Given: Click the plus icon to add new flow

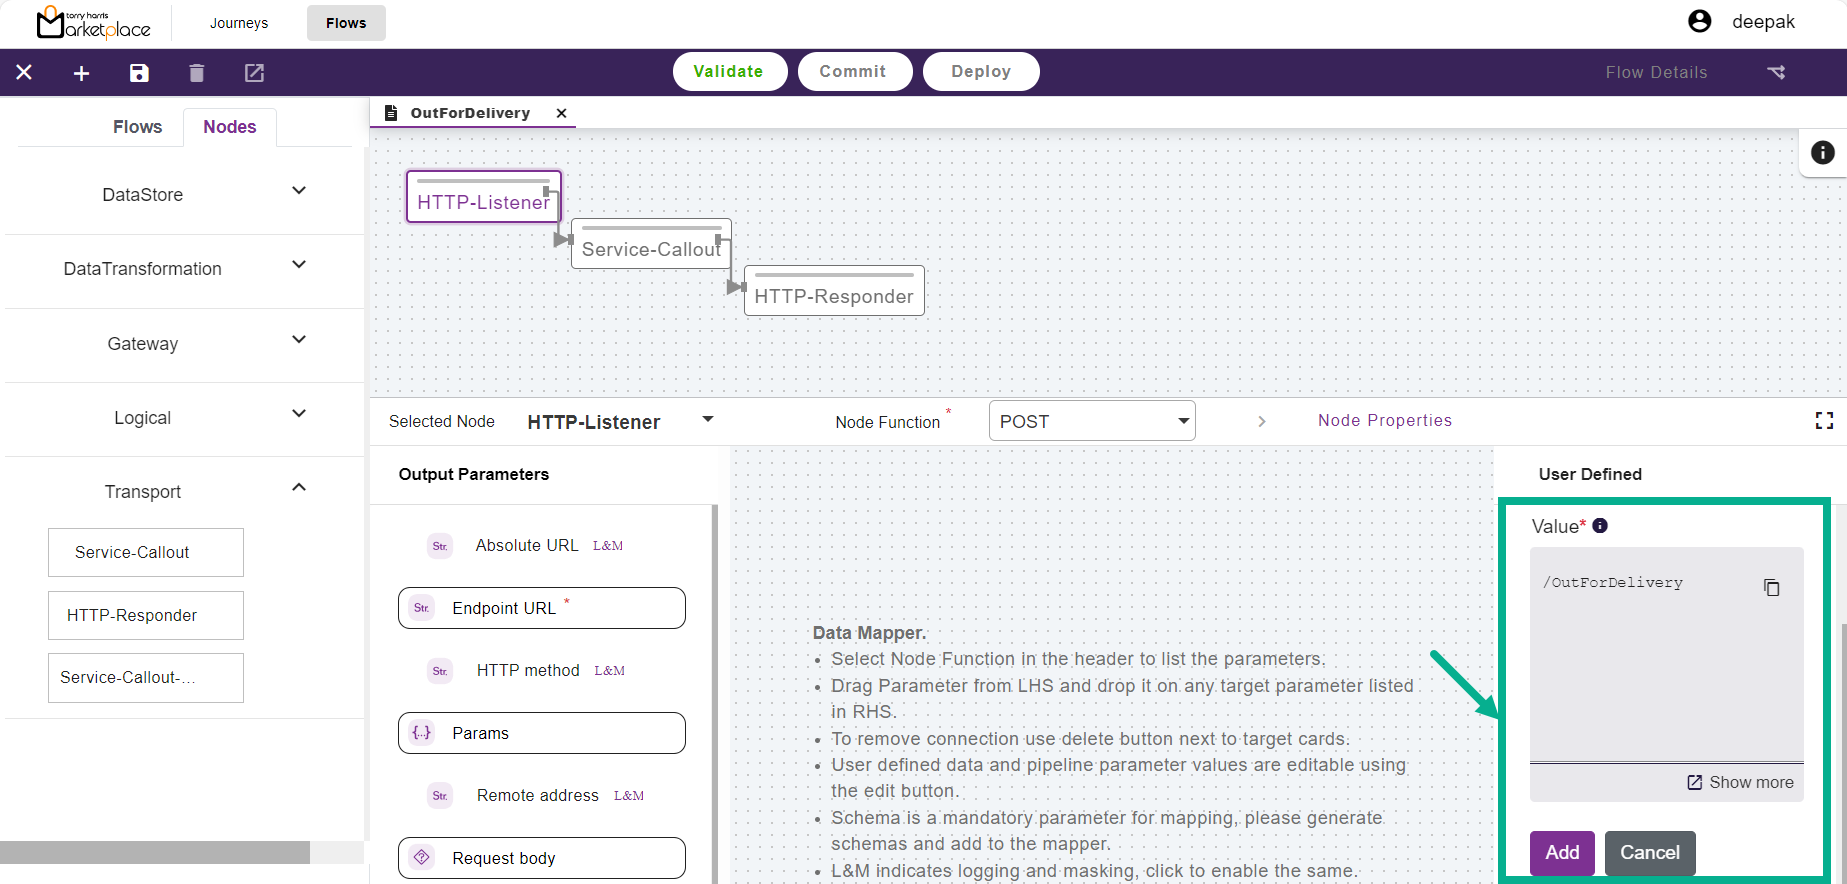Looking at the screenshot, I should click(82, 73).
